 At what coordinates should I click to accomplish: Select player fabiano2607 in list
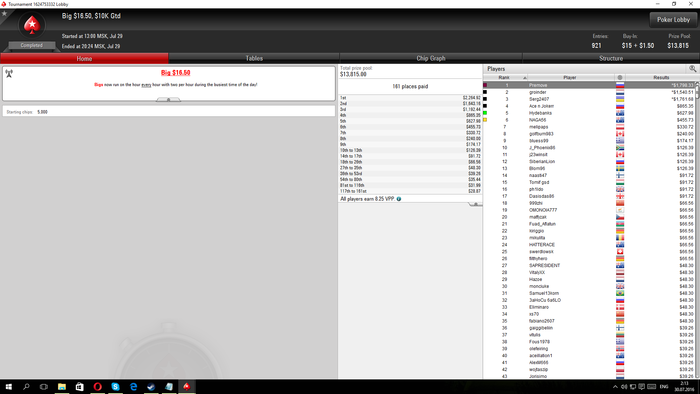(589, 321)
